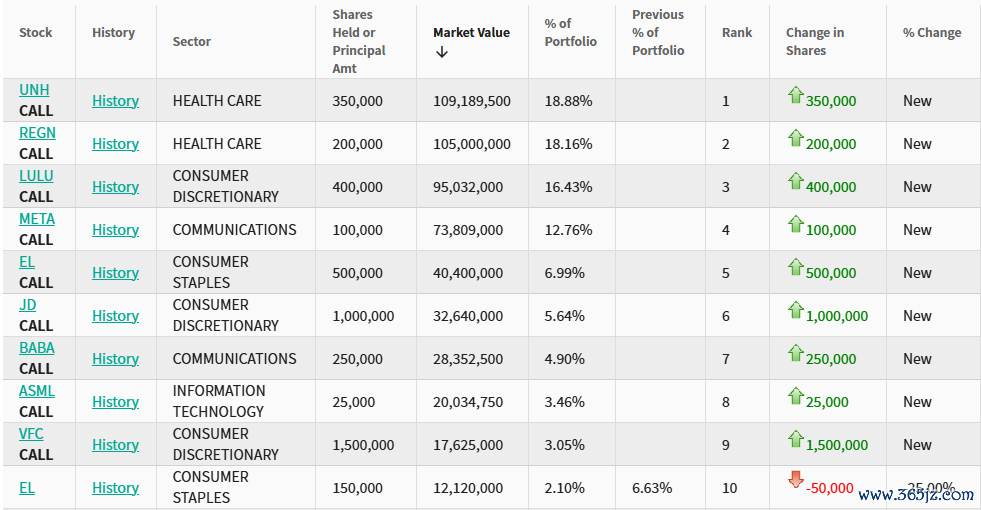View History for ASML

pyautogui.click(x=115, y=402)
